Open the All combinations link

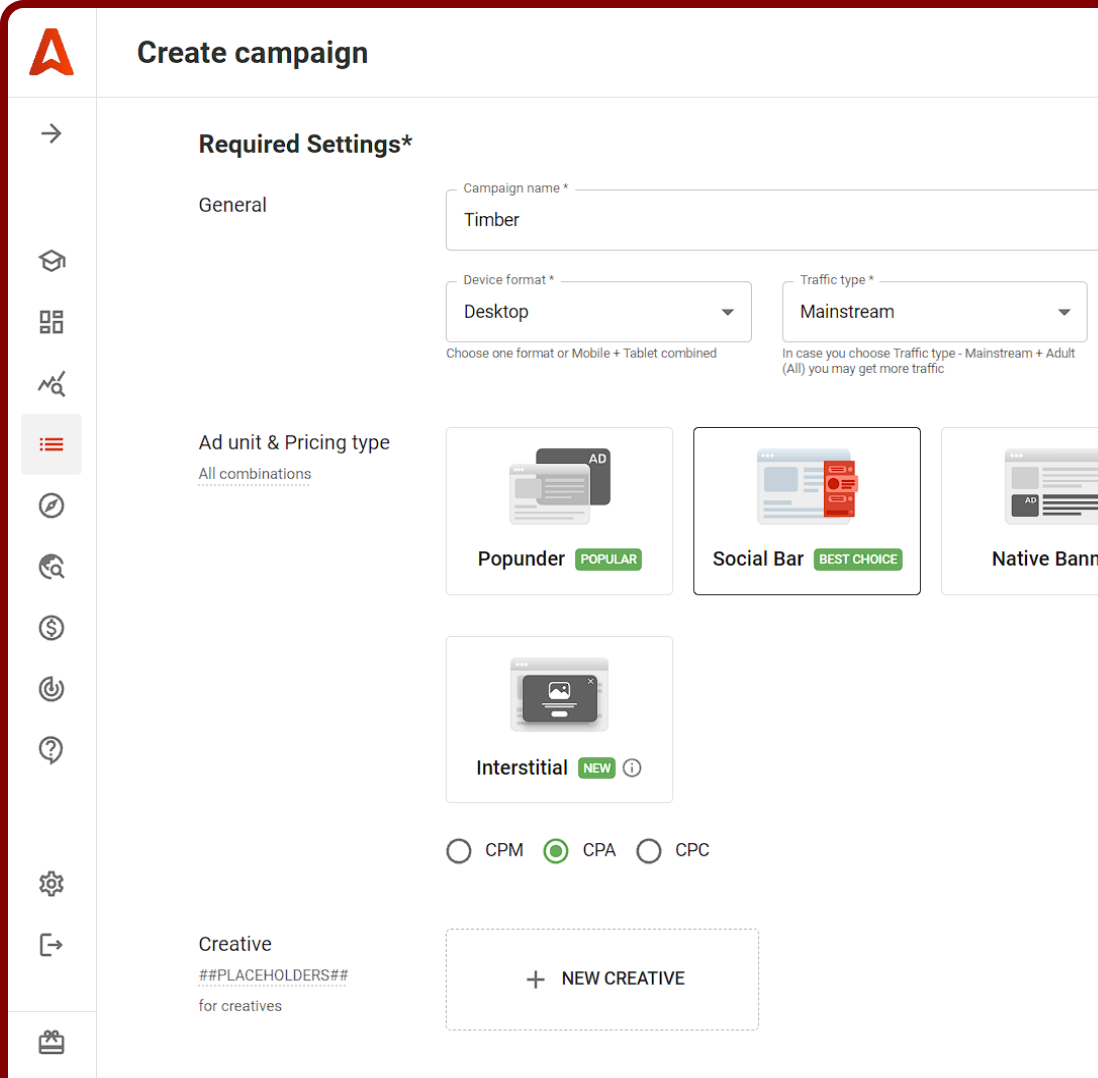pyautogui.click(x=254, y=474)
